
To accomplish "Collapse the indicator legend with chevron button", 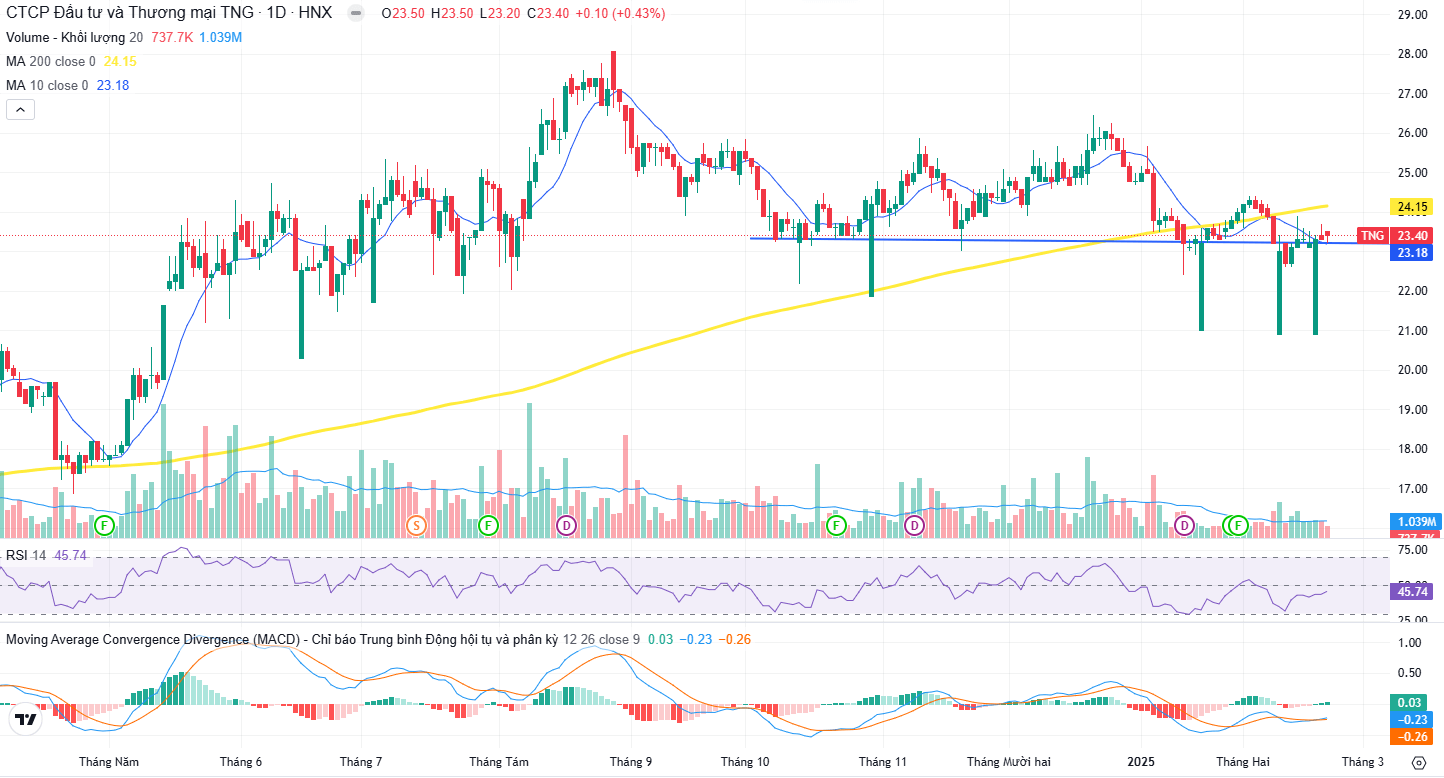I will [20, 110].
